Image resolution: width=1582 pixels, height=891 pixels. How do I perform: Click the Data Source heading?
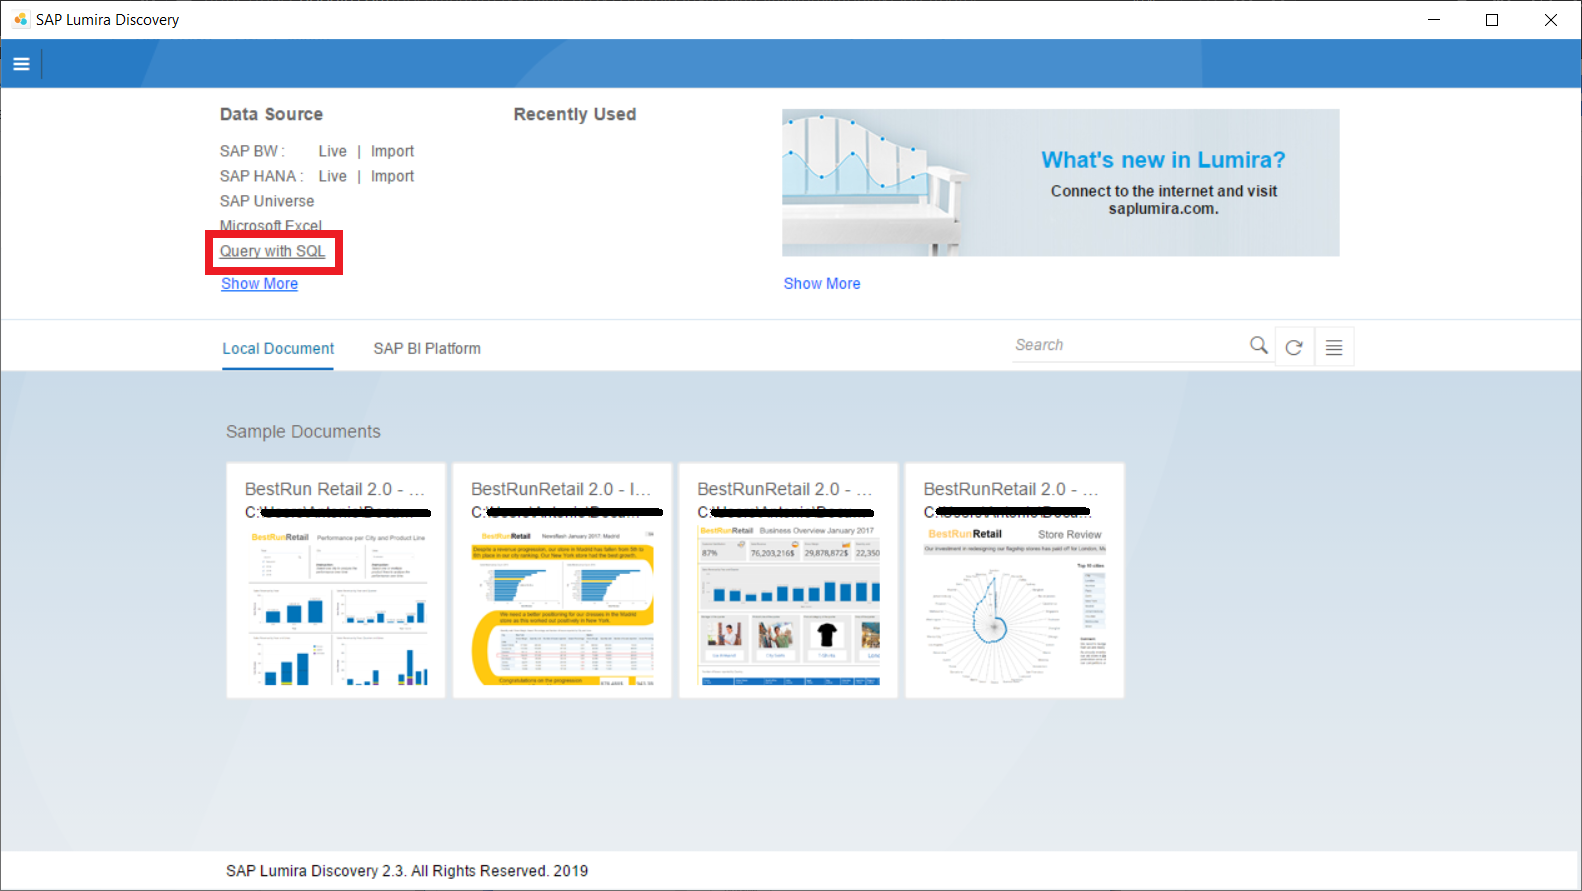[271, 114]
